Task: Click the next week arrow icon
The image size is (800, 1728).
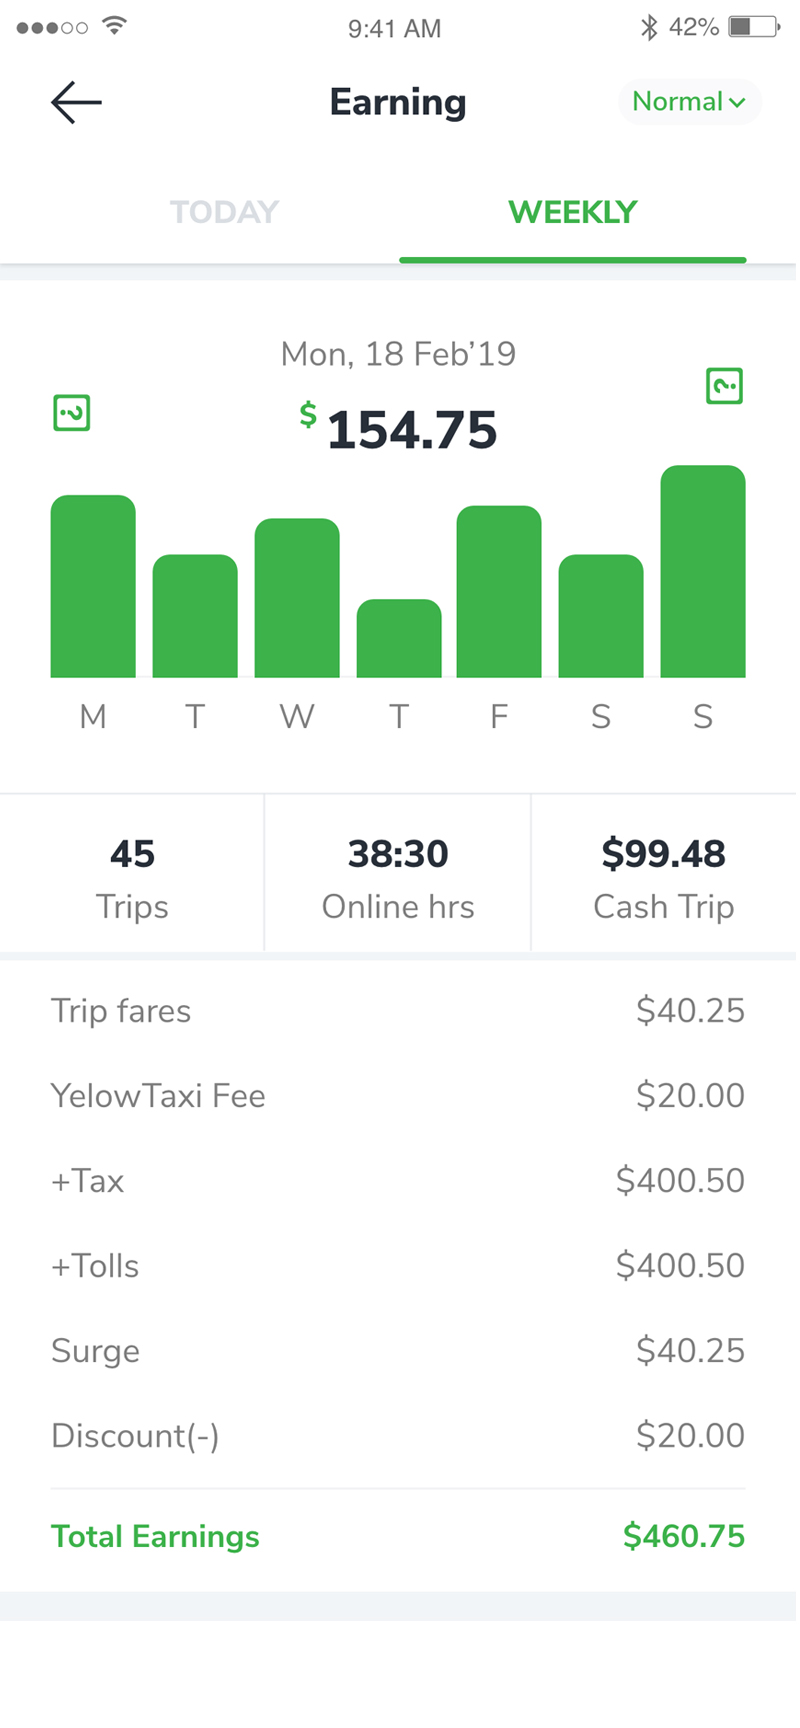Action: tap(725, 385)
